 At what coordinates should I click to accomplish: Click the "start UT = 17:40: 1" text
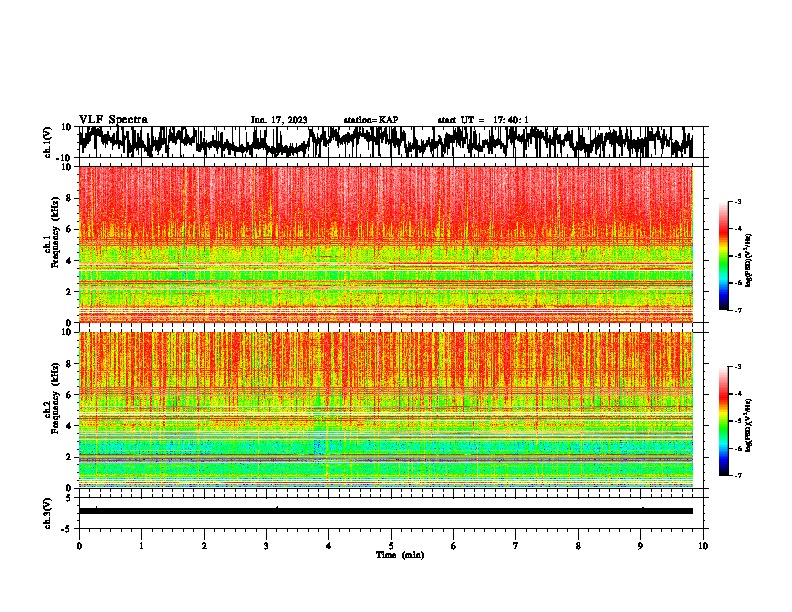pyautogui.click(x=483, y=120)
